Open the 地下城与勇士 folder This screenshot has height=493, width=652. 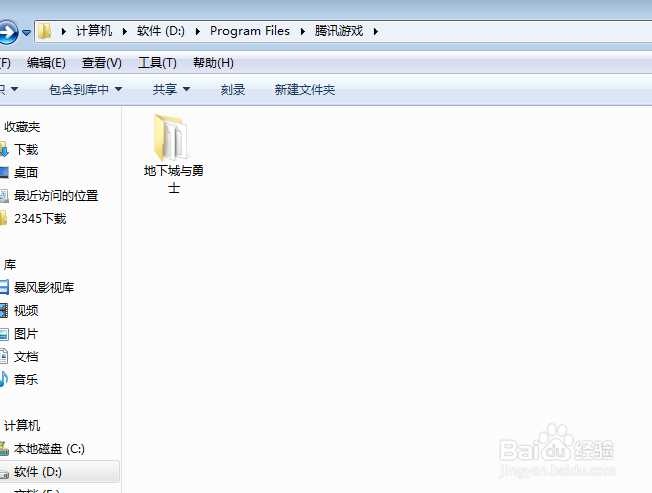pos(173,154)
